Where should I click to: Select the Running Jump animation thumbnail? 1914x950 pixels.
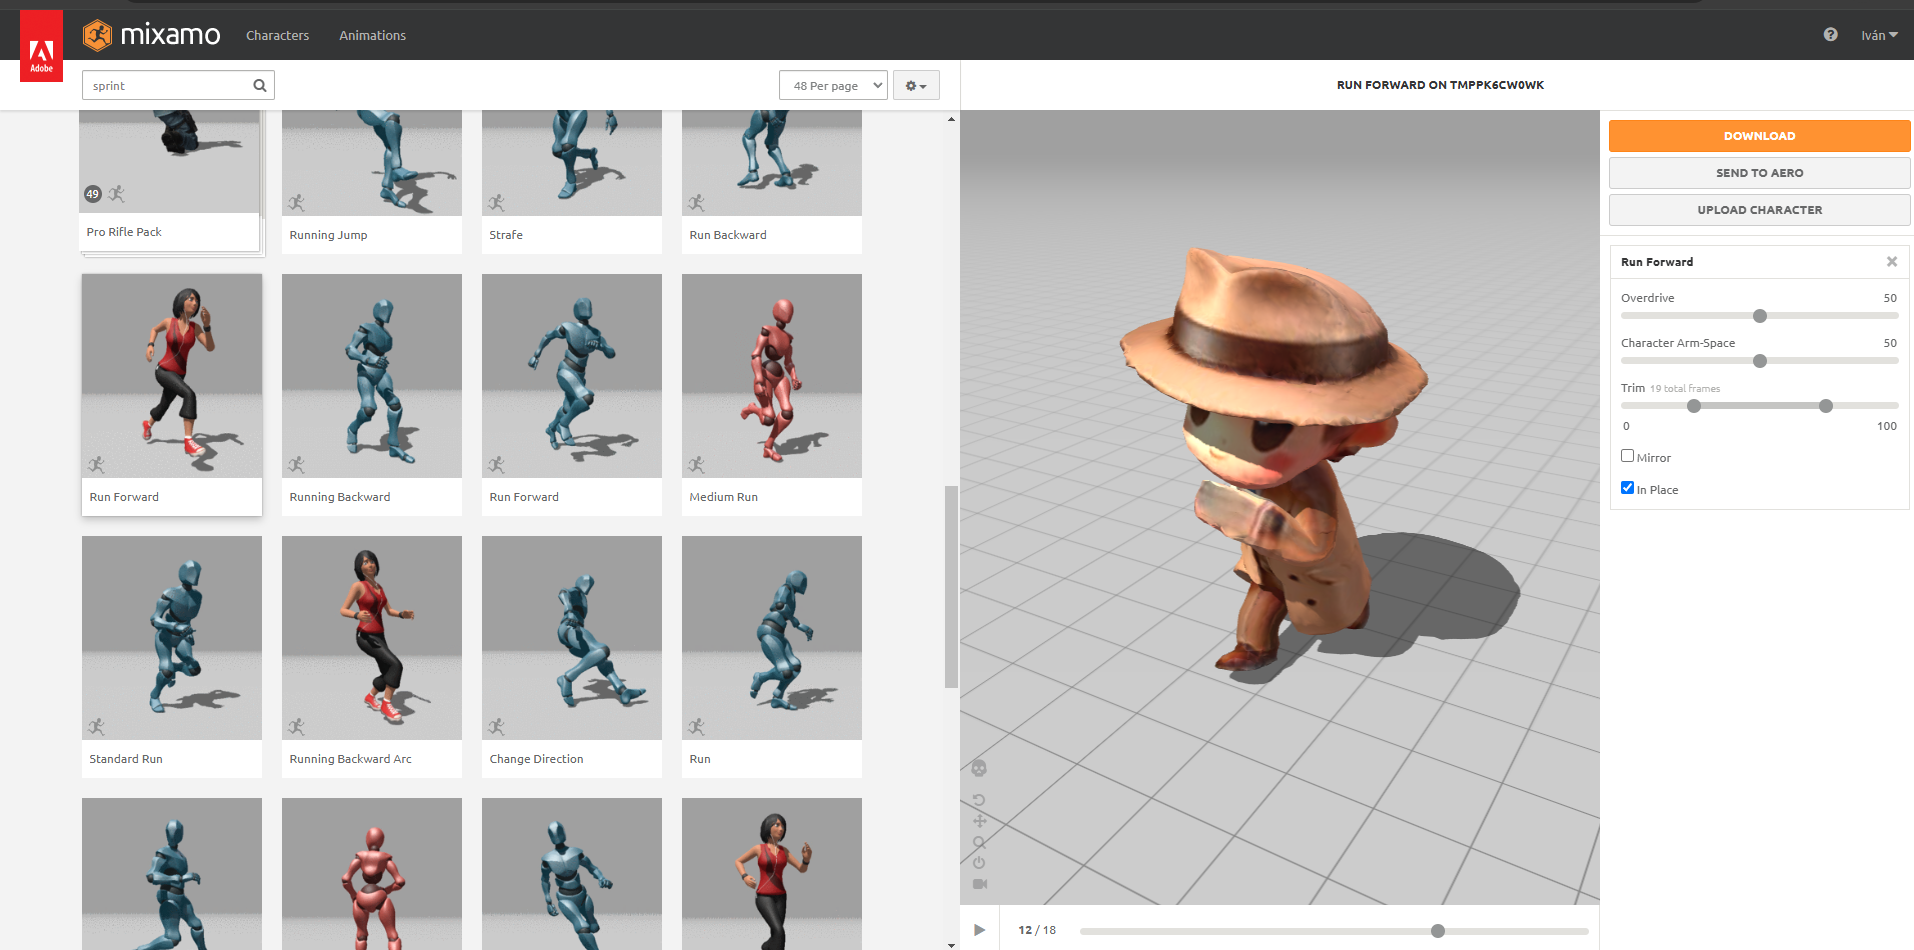(372, 163)
